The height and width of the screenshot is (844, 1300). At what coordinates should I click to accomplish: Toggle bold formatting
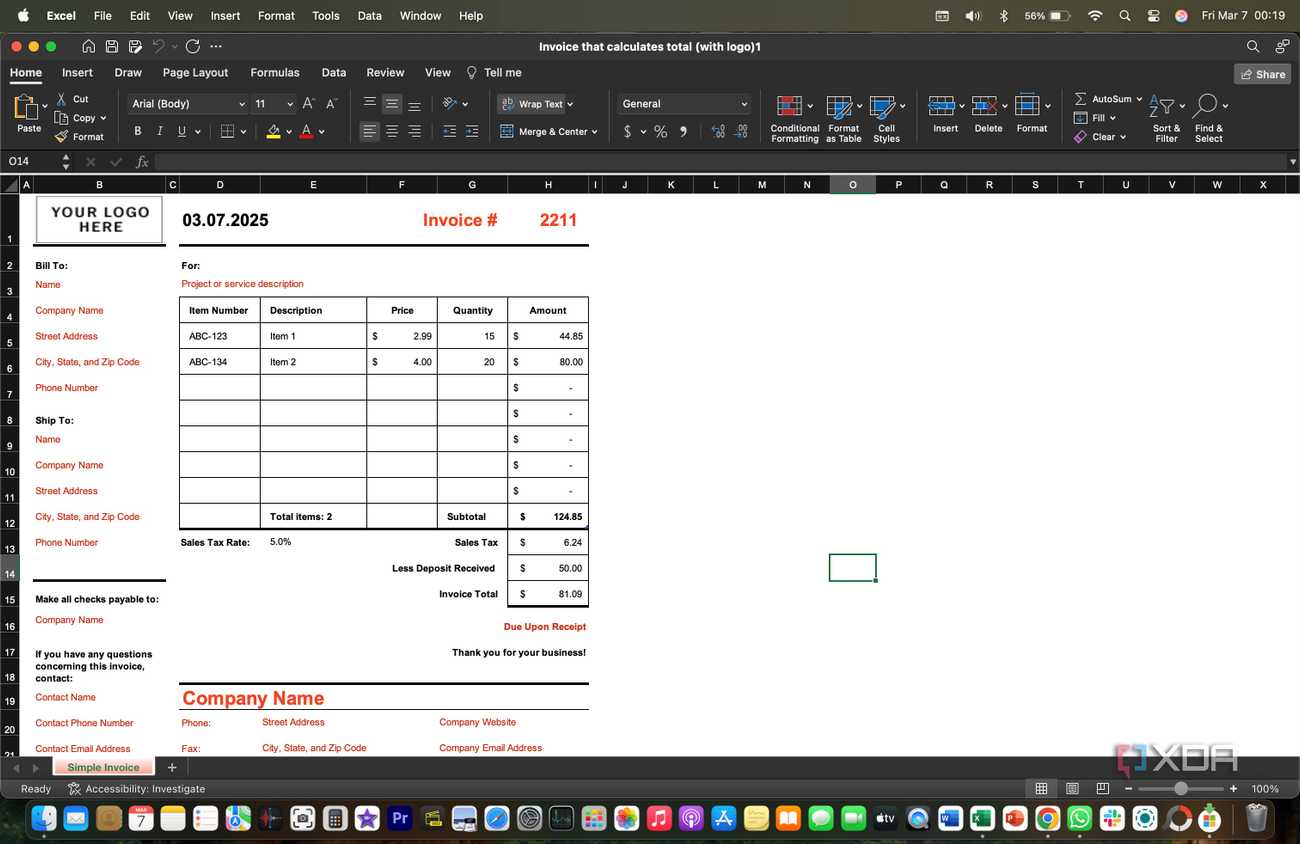138,131
